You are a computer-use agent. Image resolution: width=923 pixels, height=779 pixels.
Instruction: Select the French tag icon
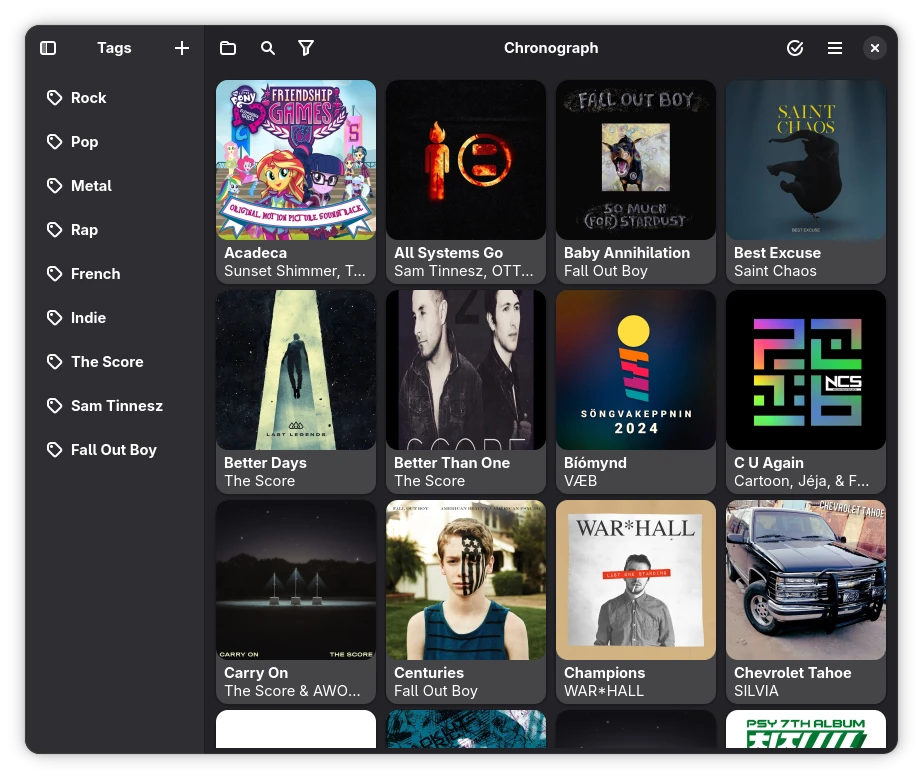pos(54,274)
